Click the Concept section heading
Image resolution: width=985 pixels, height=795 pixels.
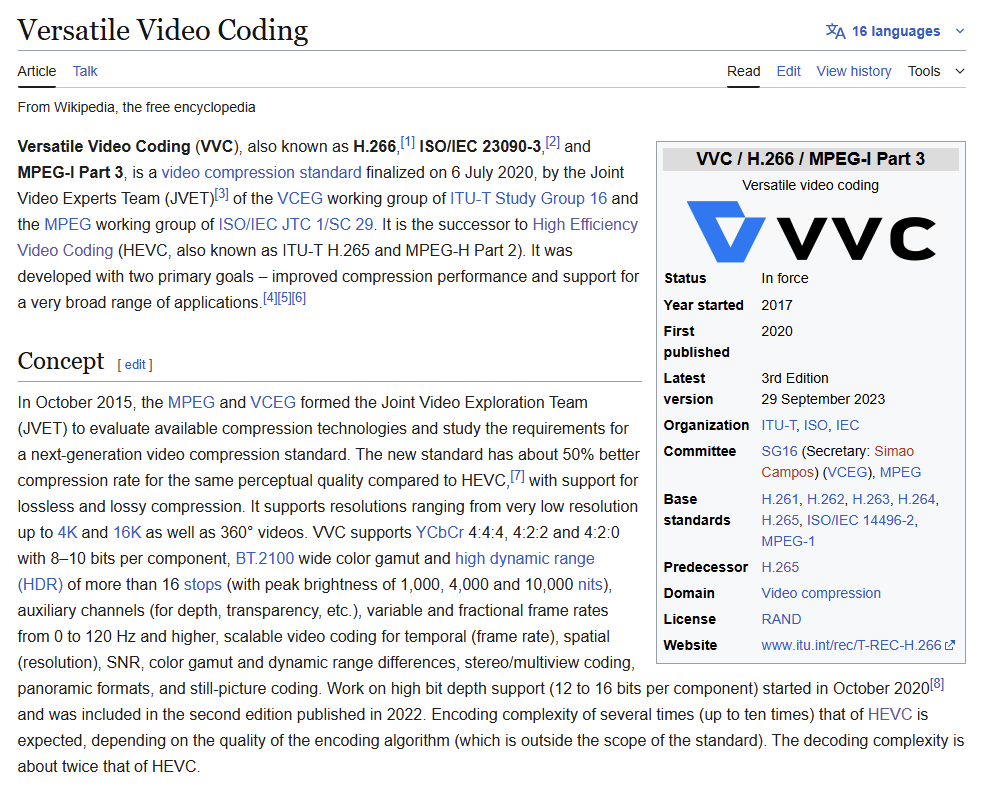[x=60, y=361]
